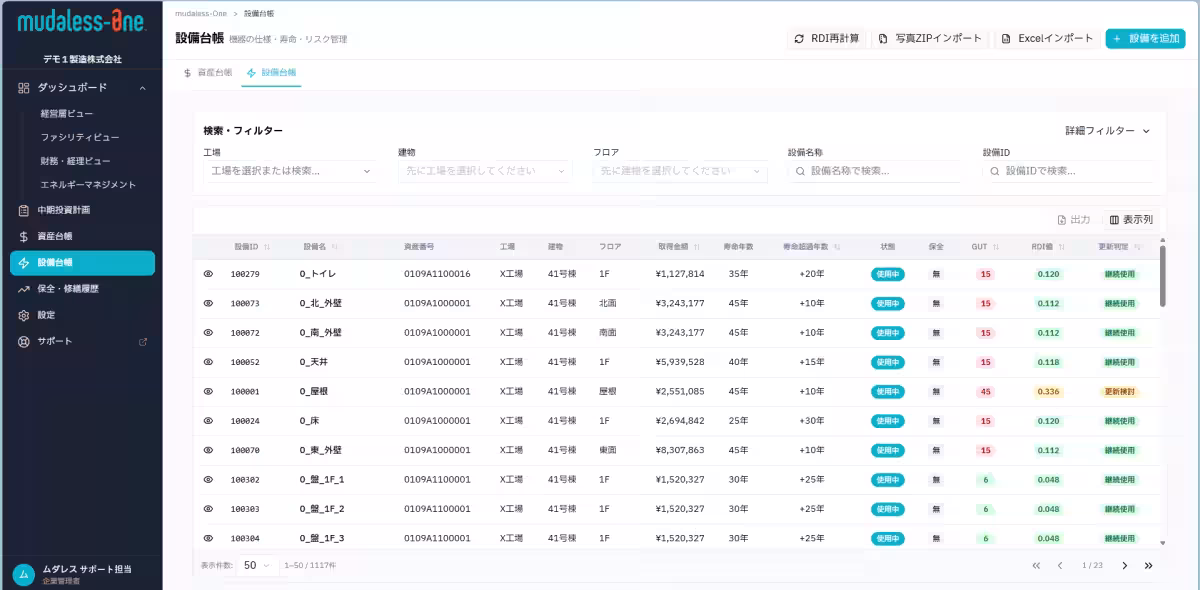Click 設備名称 search input field
Screen dimensions: 1200x590
(874, 171)
